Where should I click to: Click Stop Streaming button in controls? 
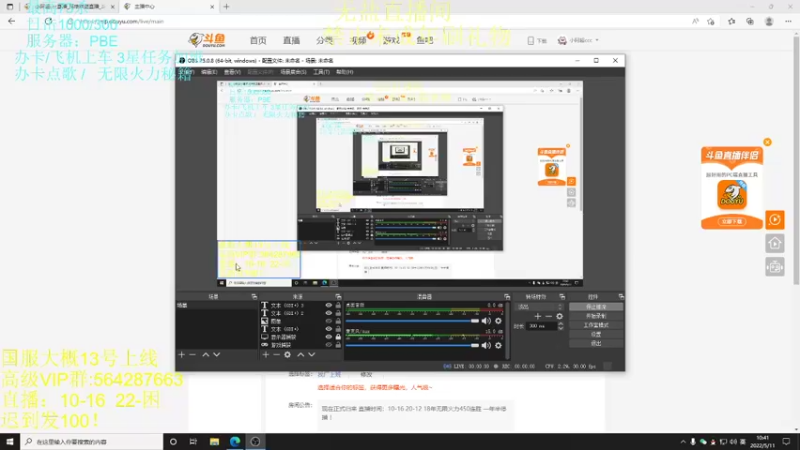pos(596,307)
